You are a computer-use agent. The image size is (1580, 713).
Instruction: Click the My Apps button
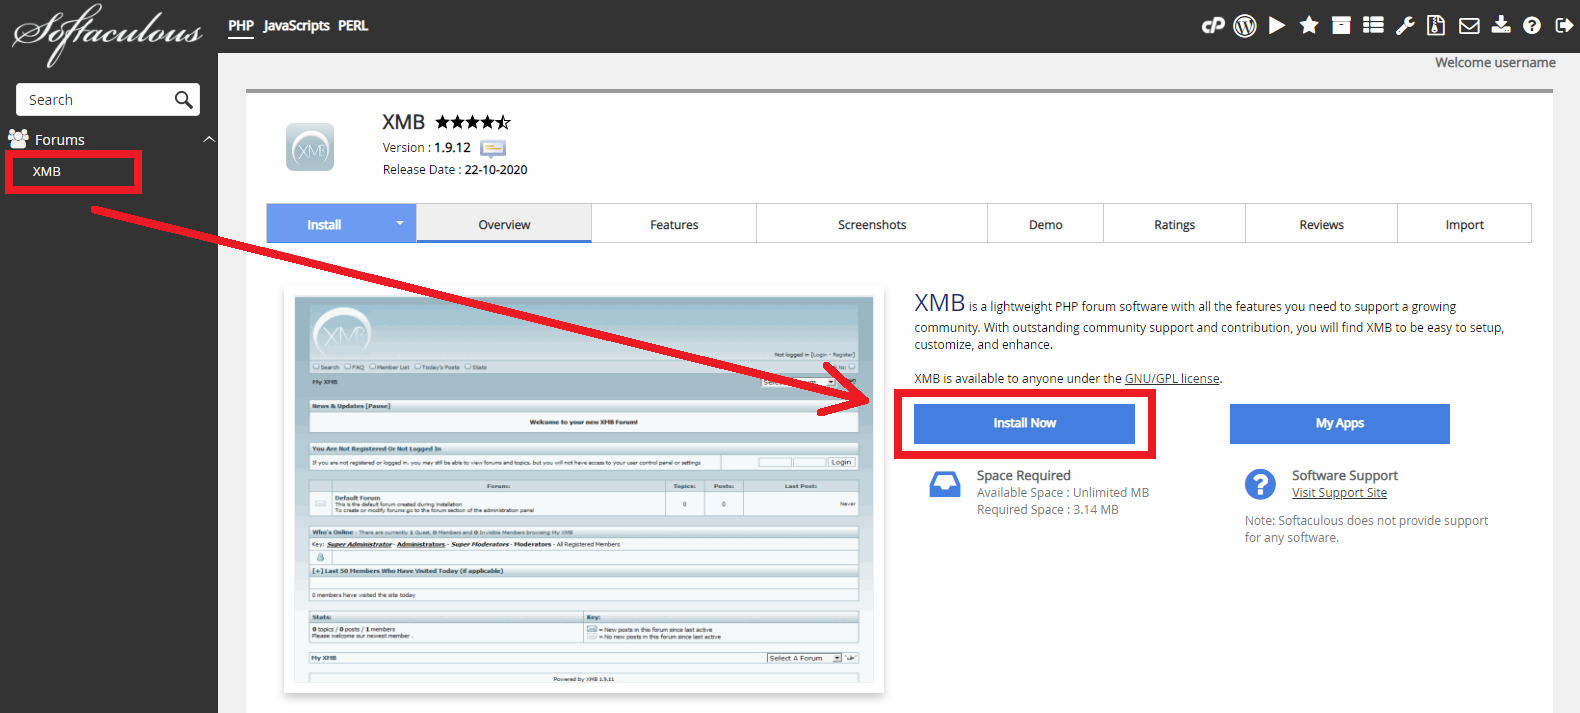pyautogui.click(x=1339, y=423)
